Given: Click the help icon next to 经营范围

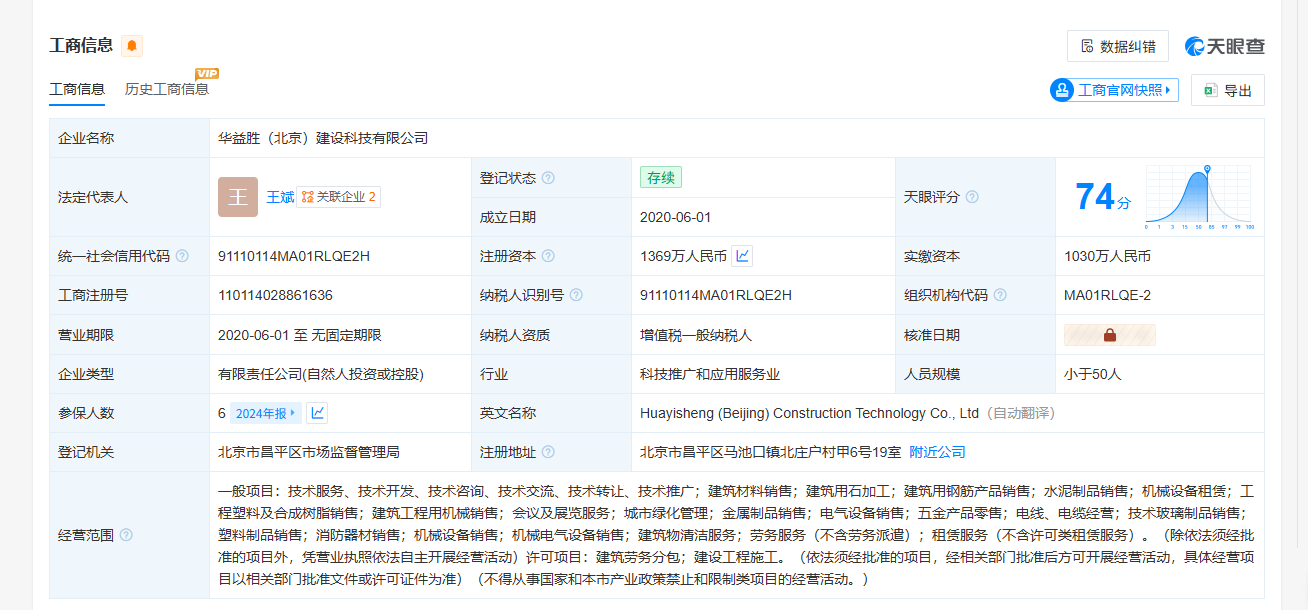Looking at the screenshot, I should (x=126, y=535).
